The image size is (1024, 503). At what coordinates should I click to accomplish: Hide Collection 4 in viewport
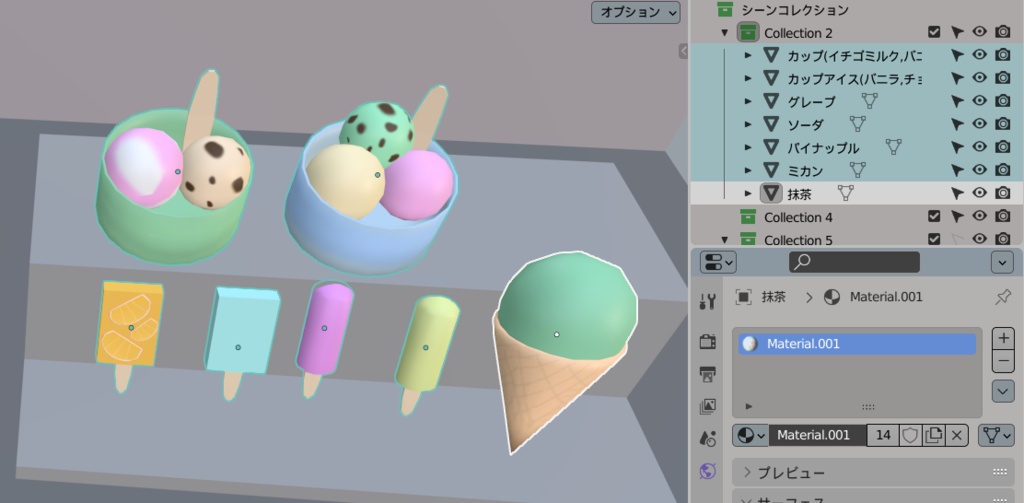pos(979,216)
